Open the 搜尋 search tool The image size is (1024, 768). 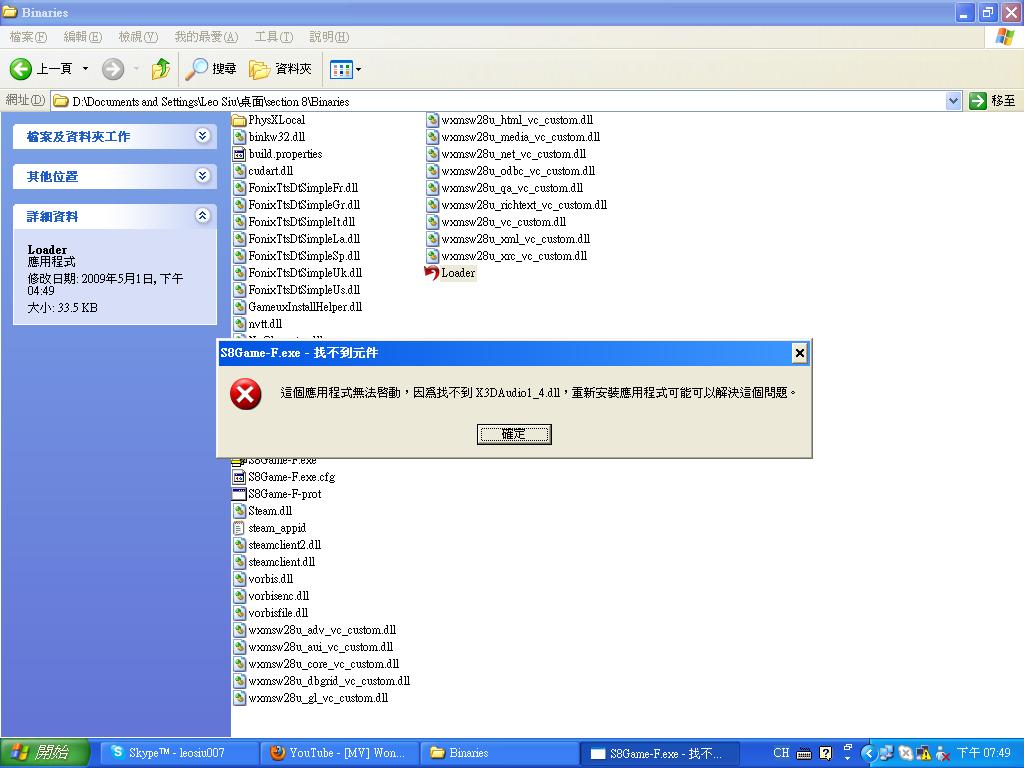pyautogui.click(x=211, y=69)
